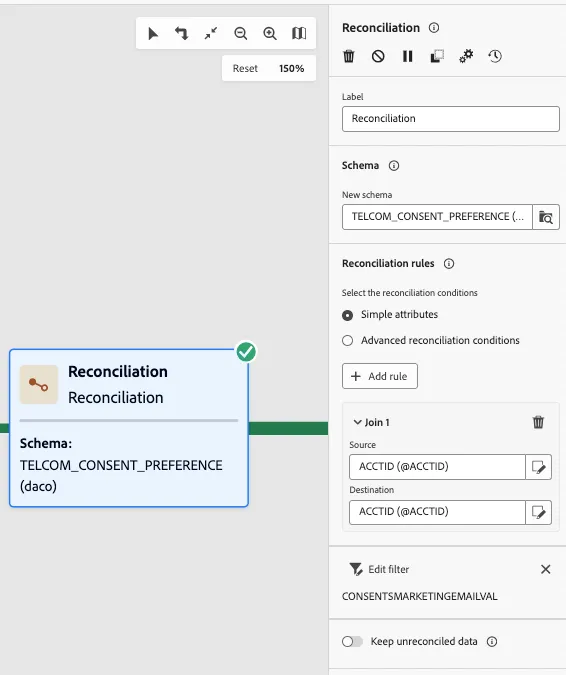Screen dimensions: 566x675
Task: Show info about Reconciliation rules
Action: click(449, 263)
